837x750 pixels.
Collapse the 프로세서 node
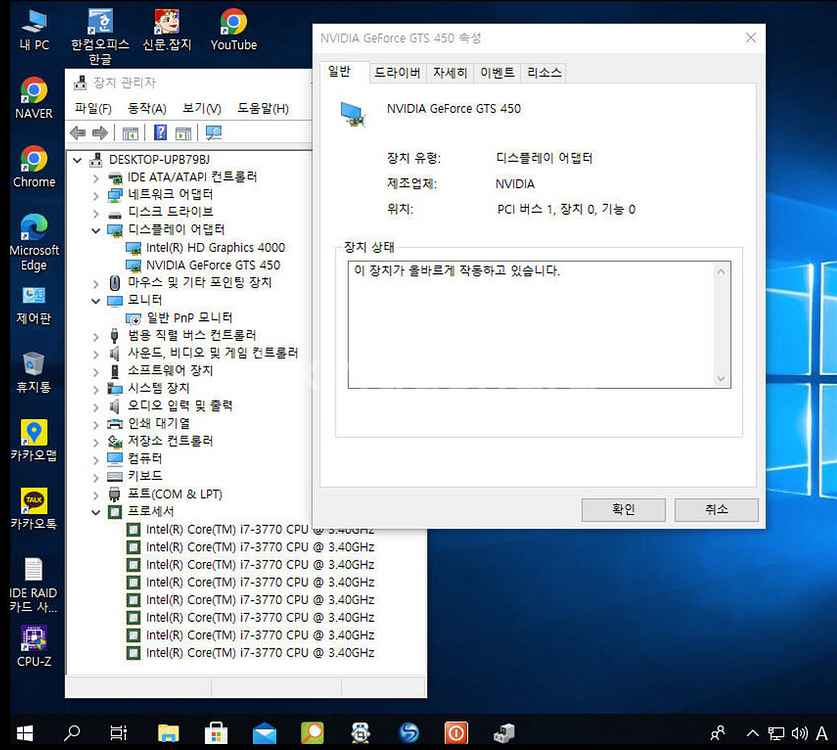click(96, 512)
